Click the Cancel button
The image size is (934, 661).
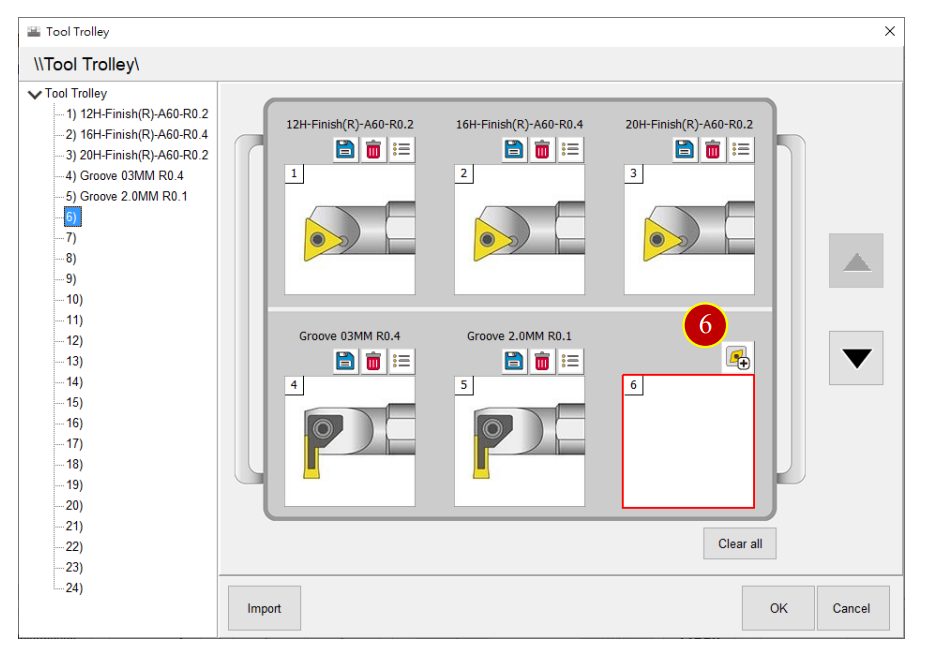click(852, 608)
